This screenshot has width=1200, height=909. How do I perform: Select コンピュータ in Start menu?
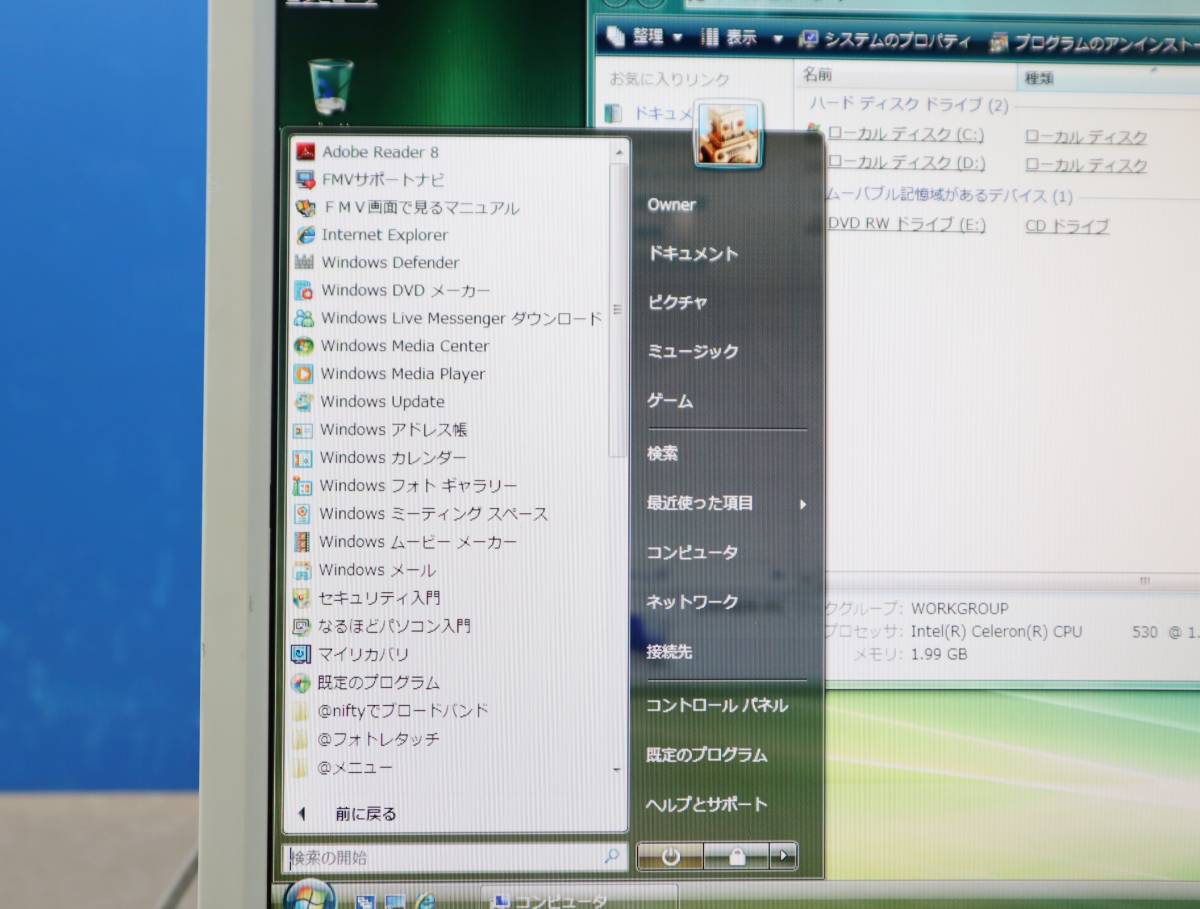point(692,553)
